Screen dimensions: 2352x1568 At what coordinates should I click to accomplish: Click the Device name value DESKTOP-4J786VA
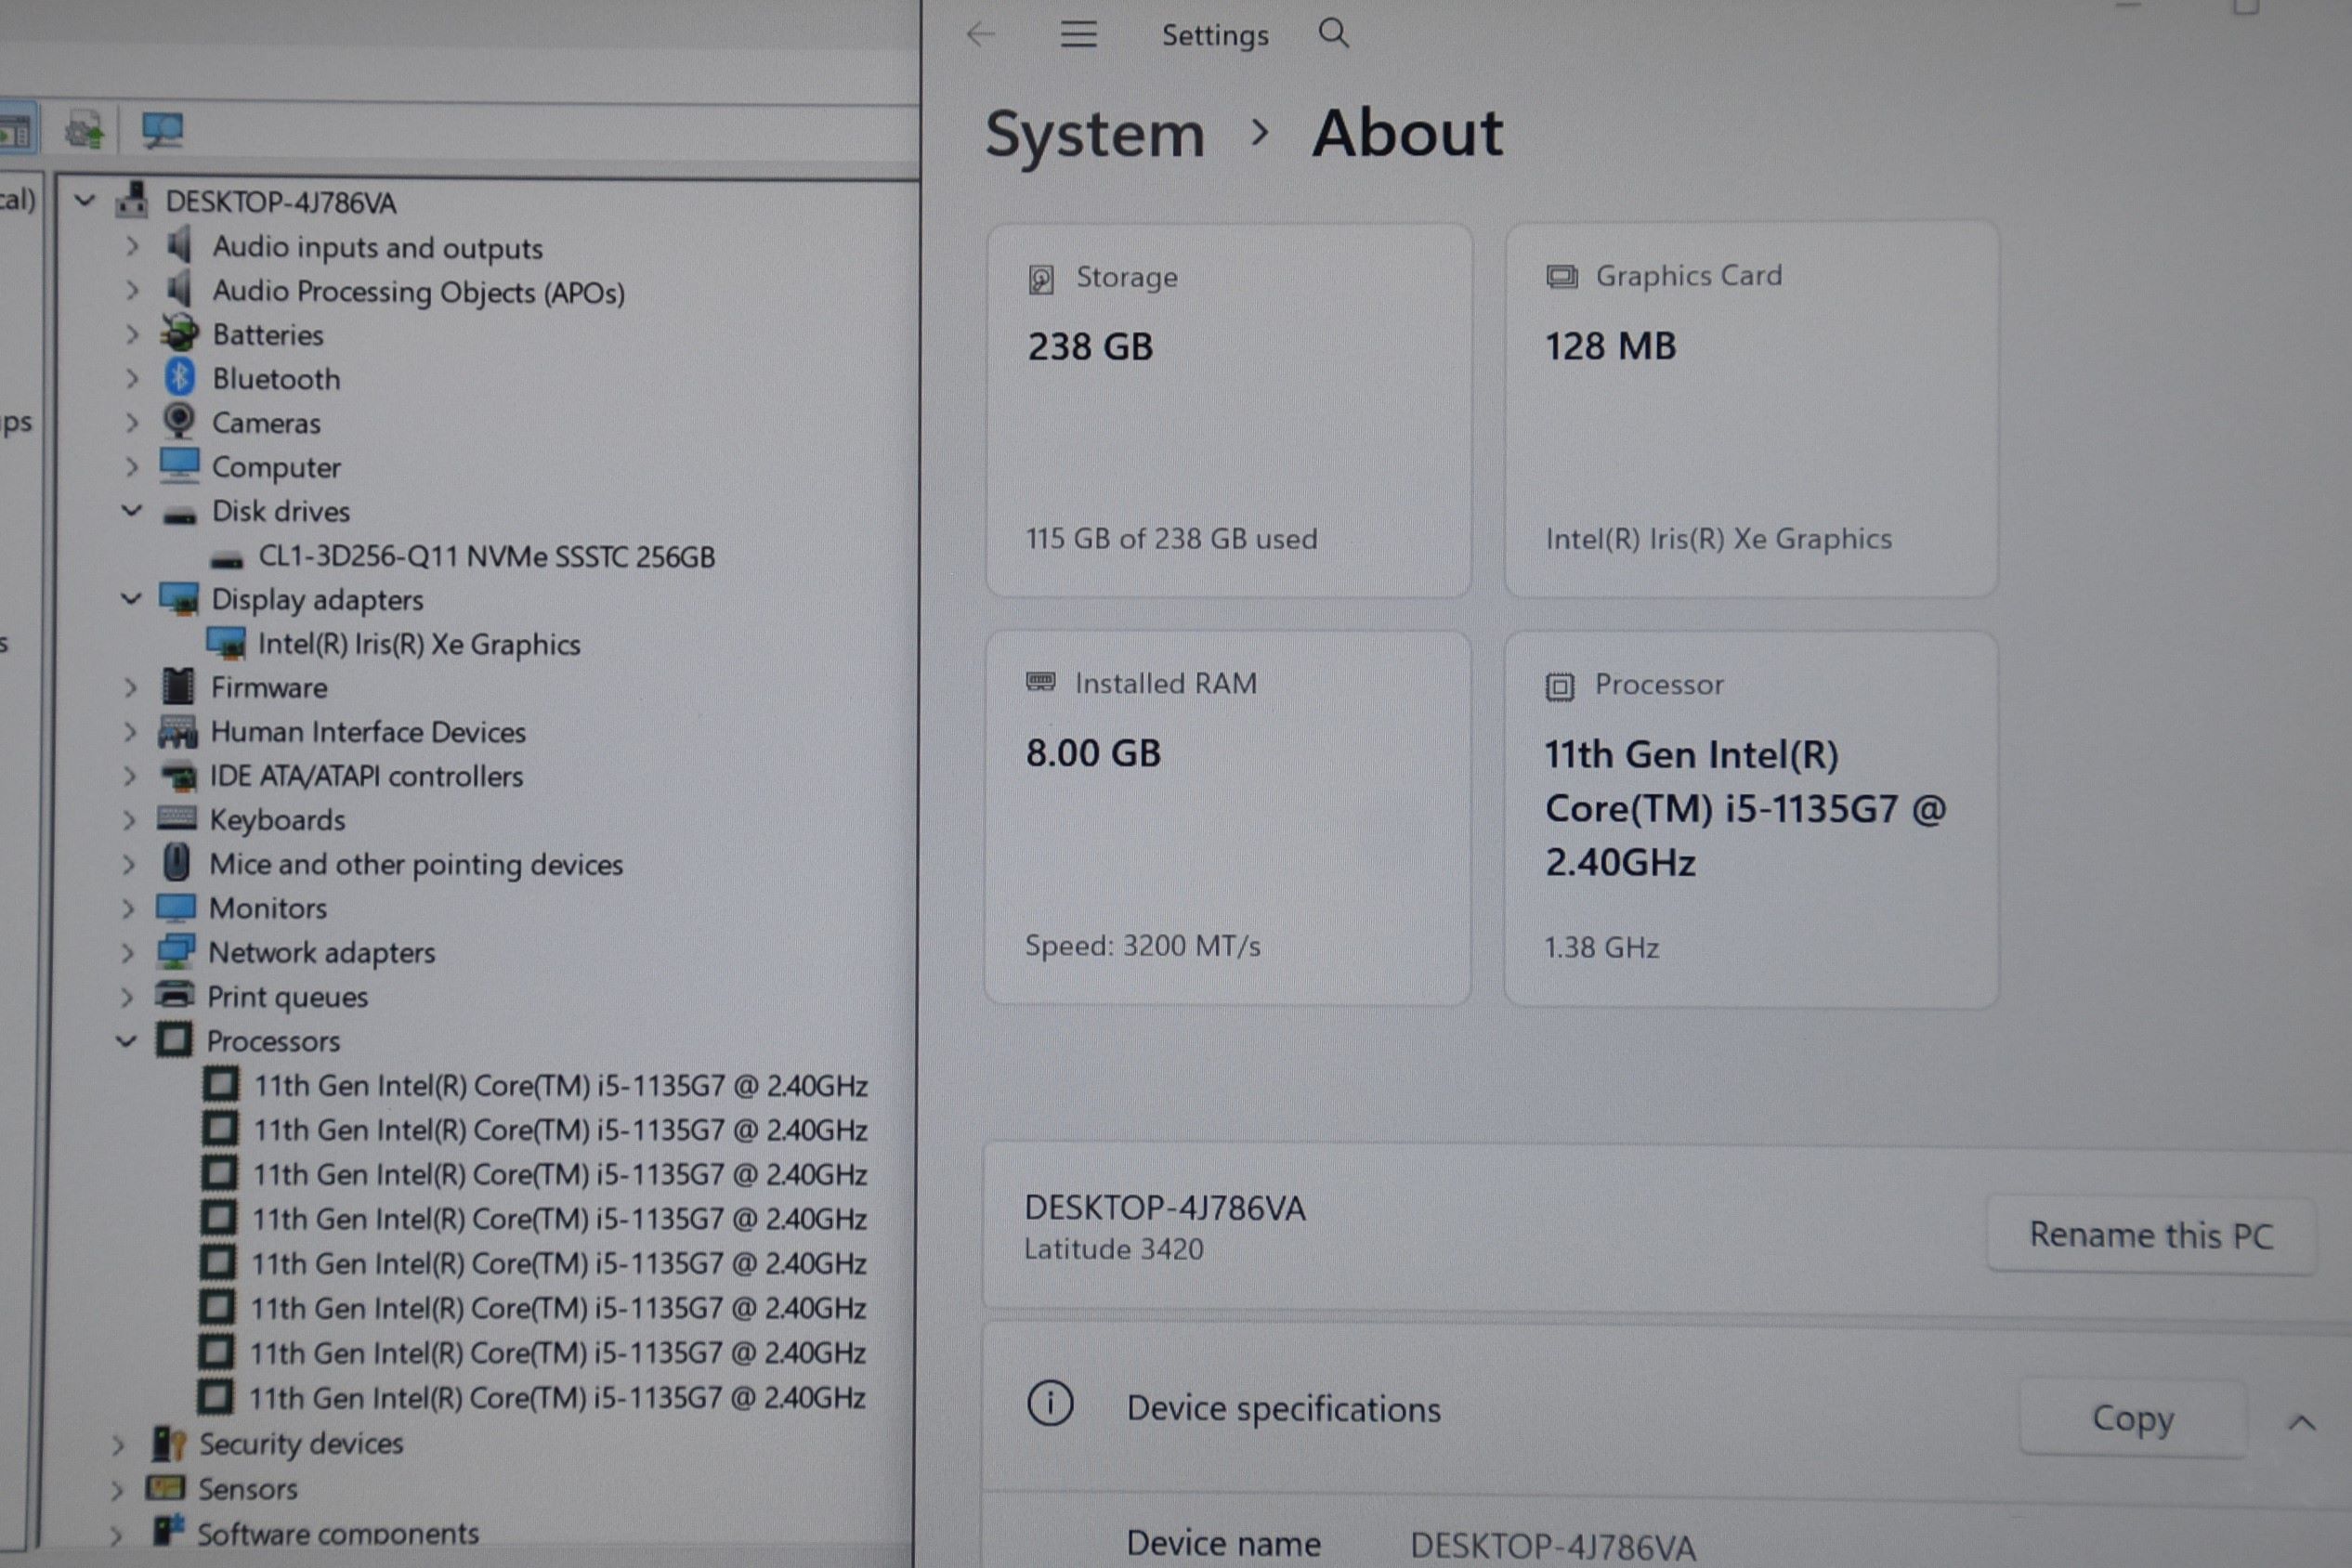click(1552, 1547)
